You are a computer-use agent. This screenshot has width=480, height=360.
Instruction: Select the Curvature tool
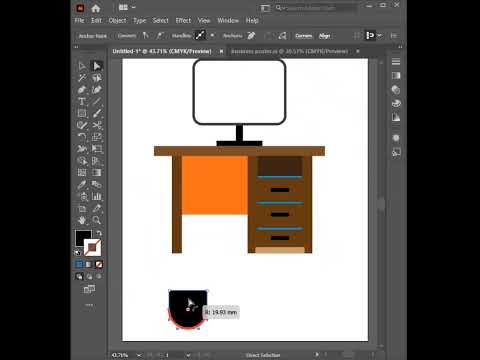[97, 90]
